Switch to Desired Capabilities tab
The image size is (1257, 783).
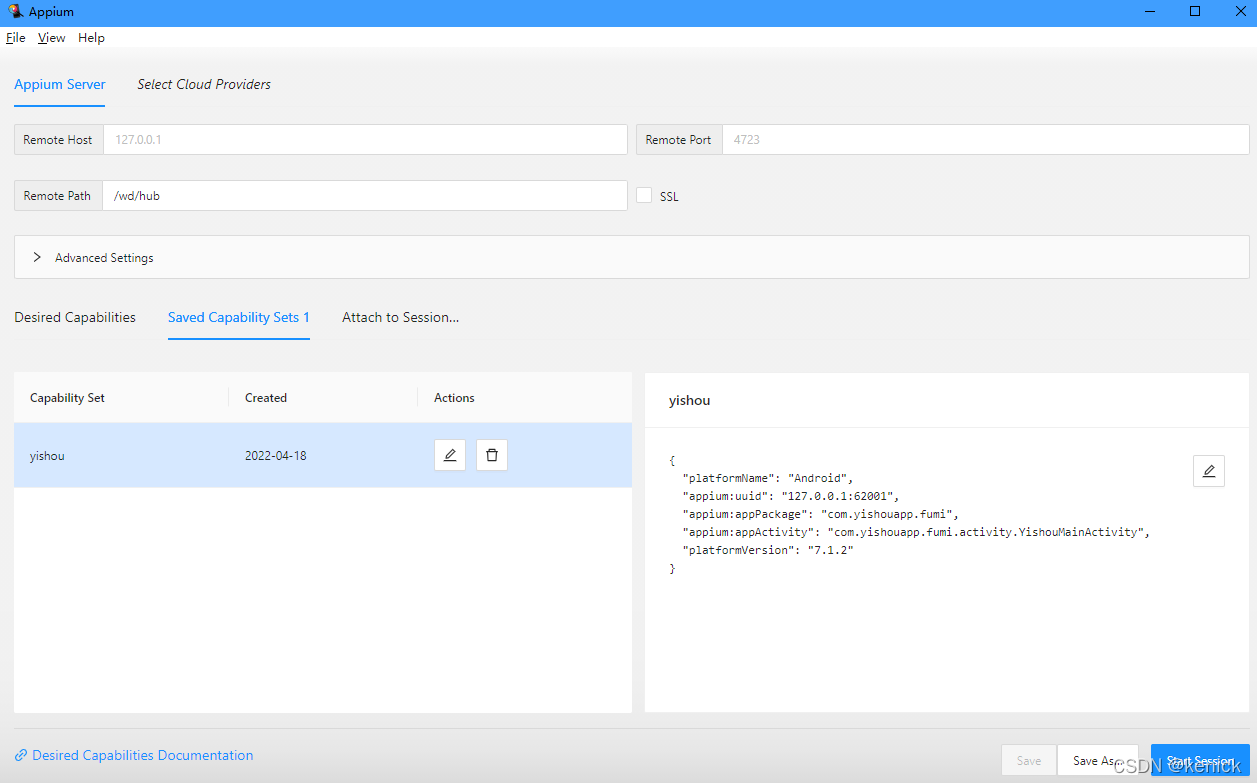75,317
